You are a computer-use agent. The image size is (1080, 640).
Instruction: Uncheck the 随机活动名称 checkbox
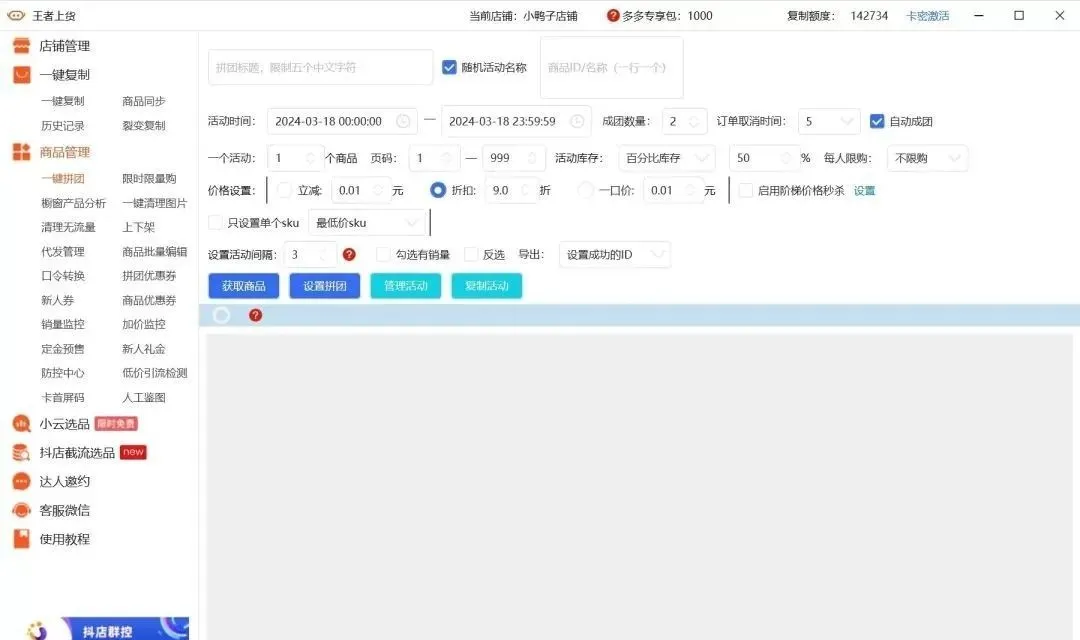tap(450, 68)
